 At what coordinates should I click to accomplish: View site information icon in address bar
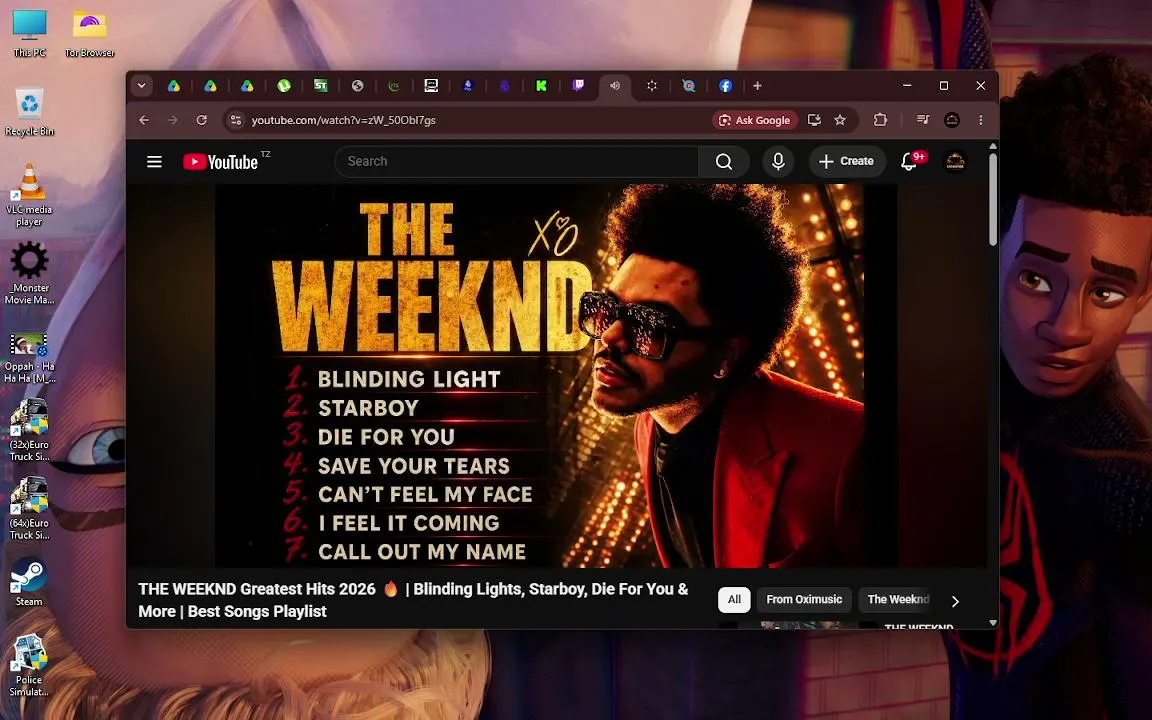(x=236, y=120)
